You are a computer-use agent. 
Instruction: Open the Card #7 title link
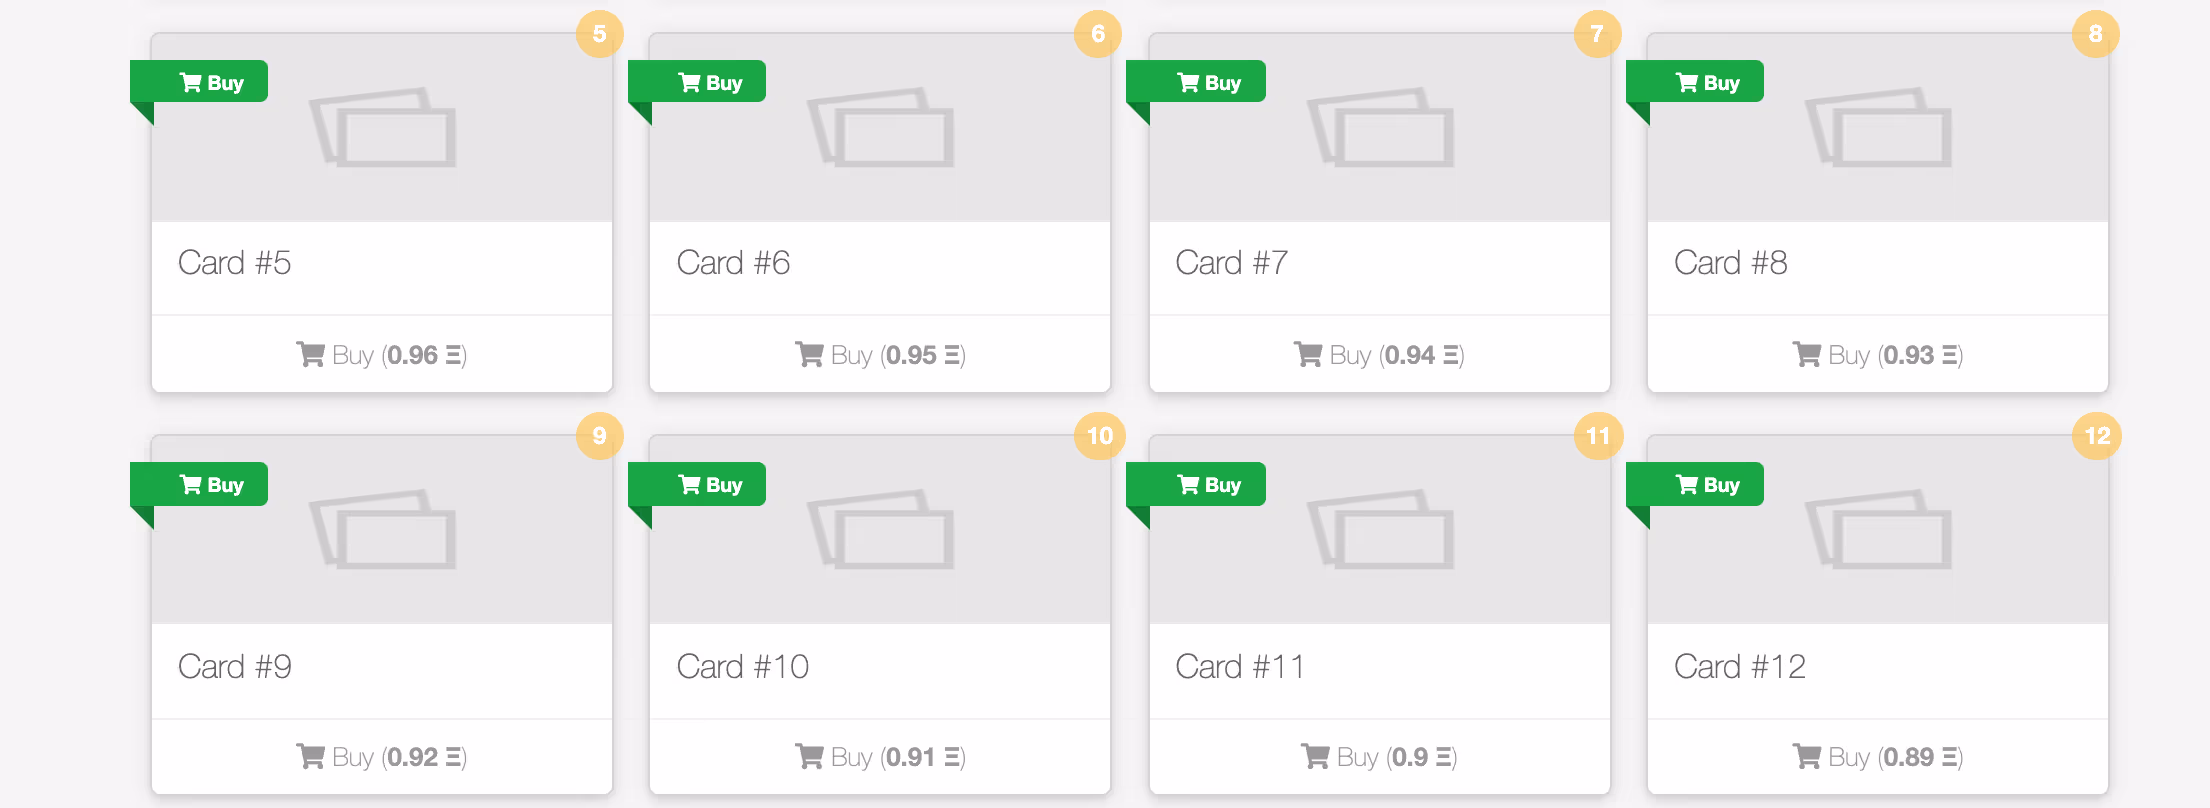click(1231, 263)
